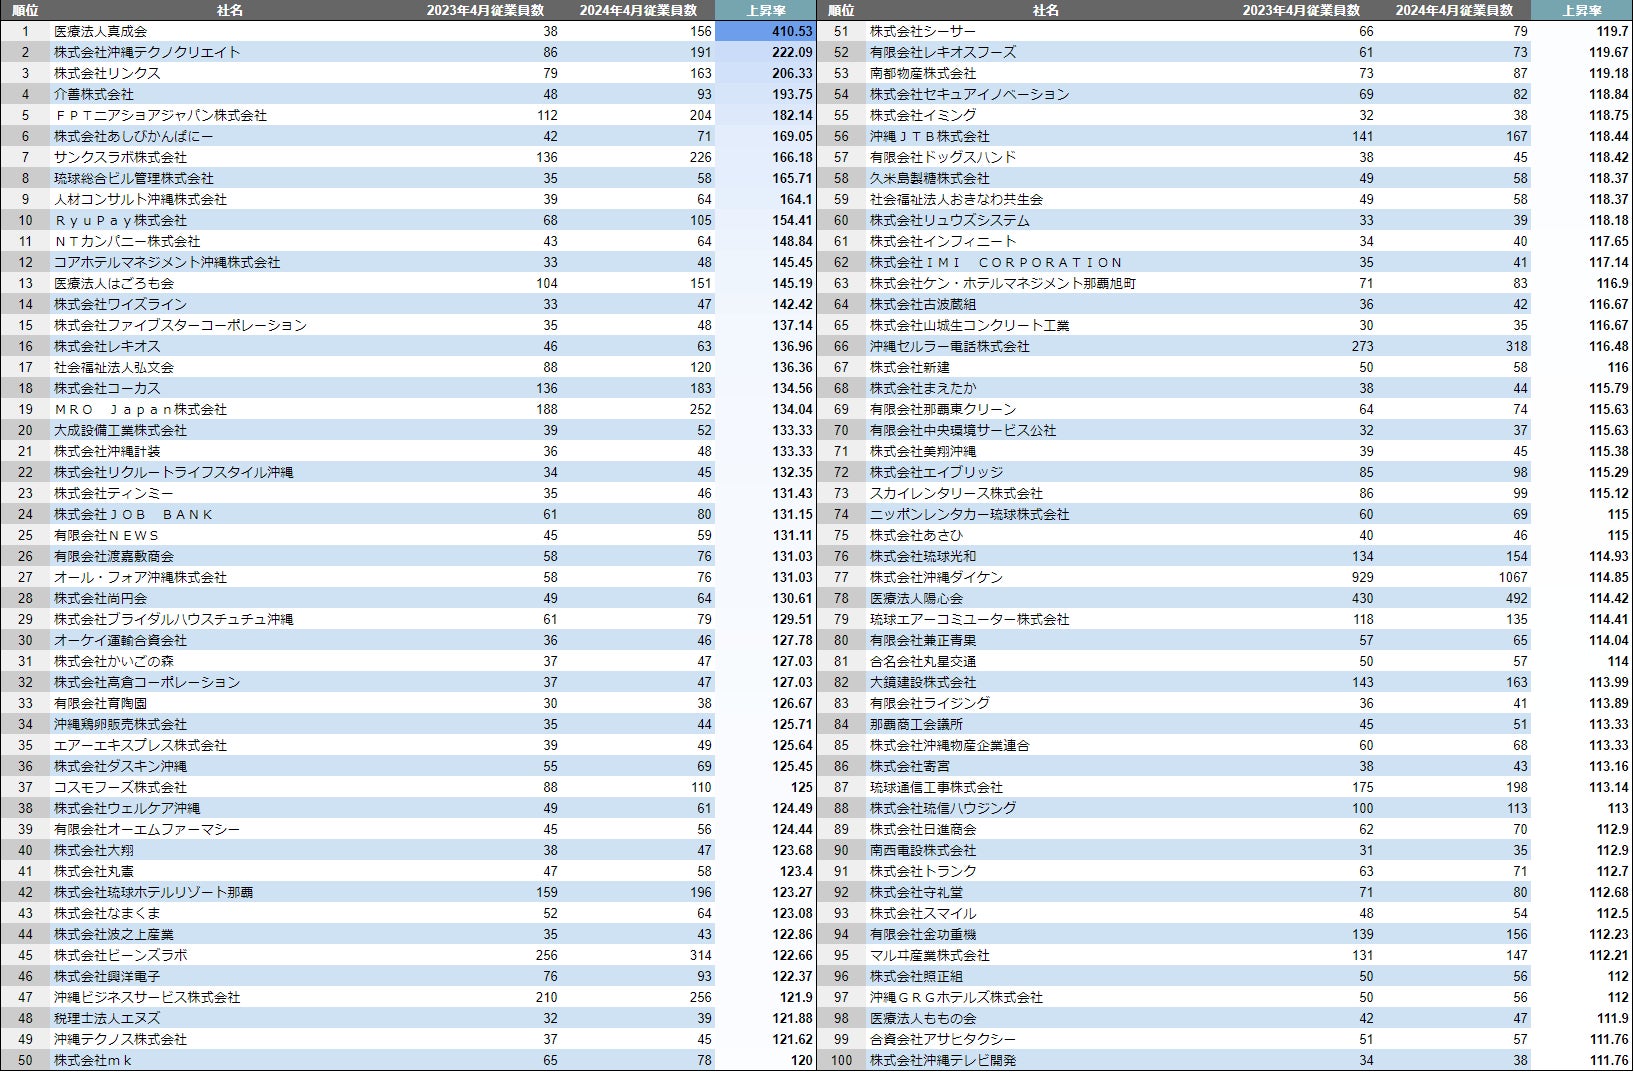Select the 株式会社リンクス company cell
The width and height of the screenshot is (1634, 1072).
107,73
